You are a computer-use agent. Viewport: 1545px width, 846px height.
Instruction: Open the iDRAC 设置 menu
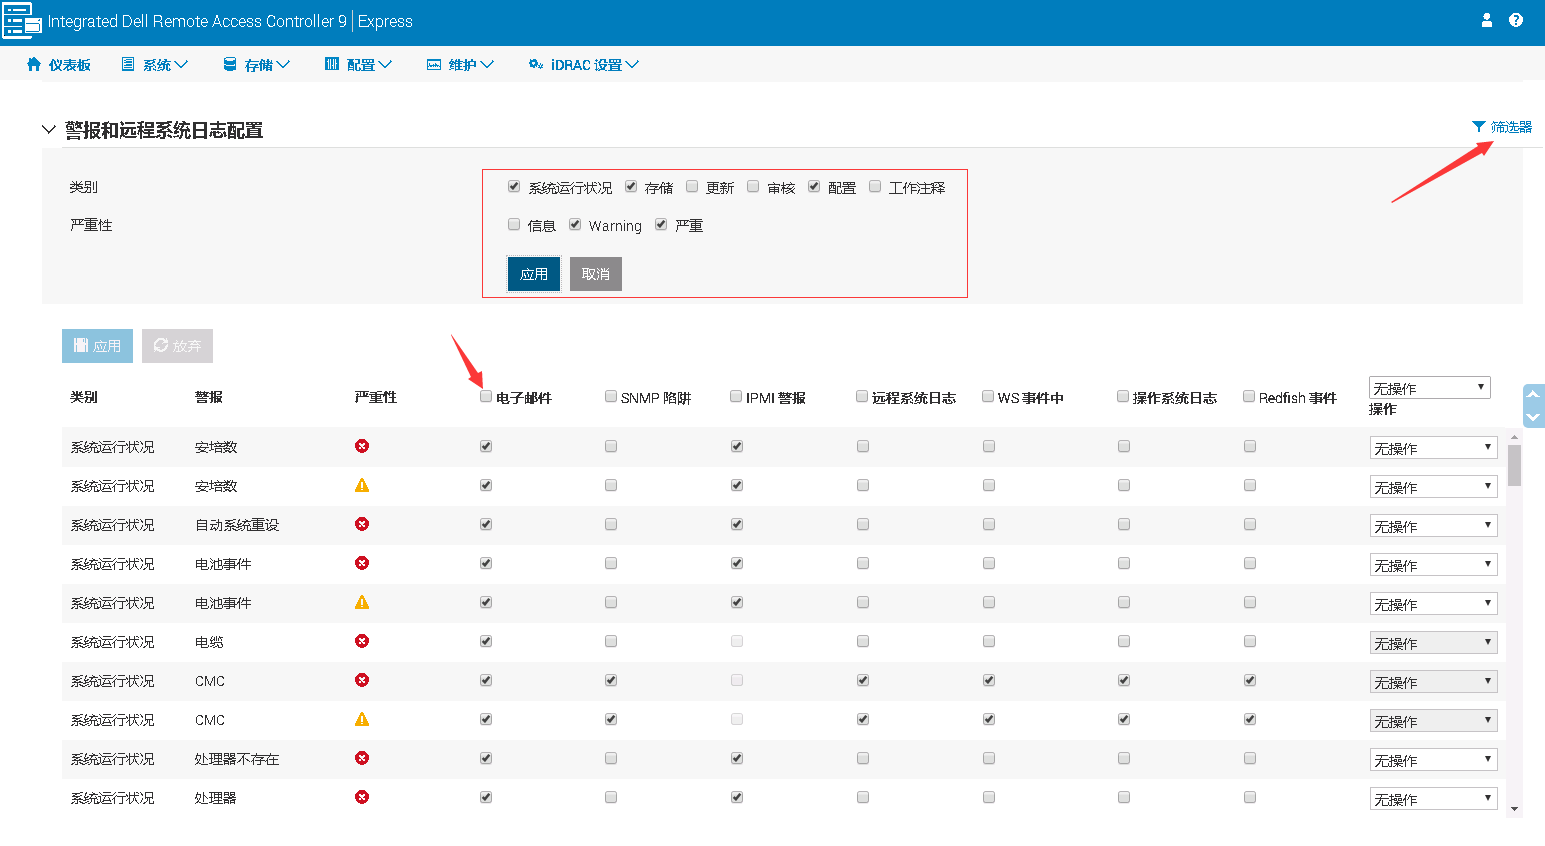click(584, 64)
